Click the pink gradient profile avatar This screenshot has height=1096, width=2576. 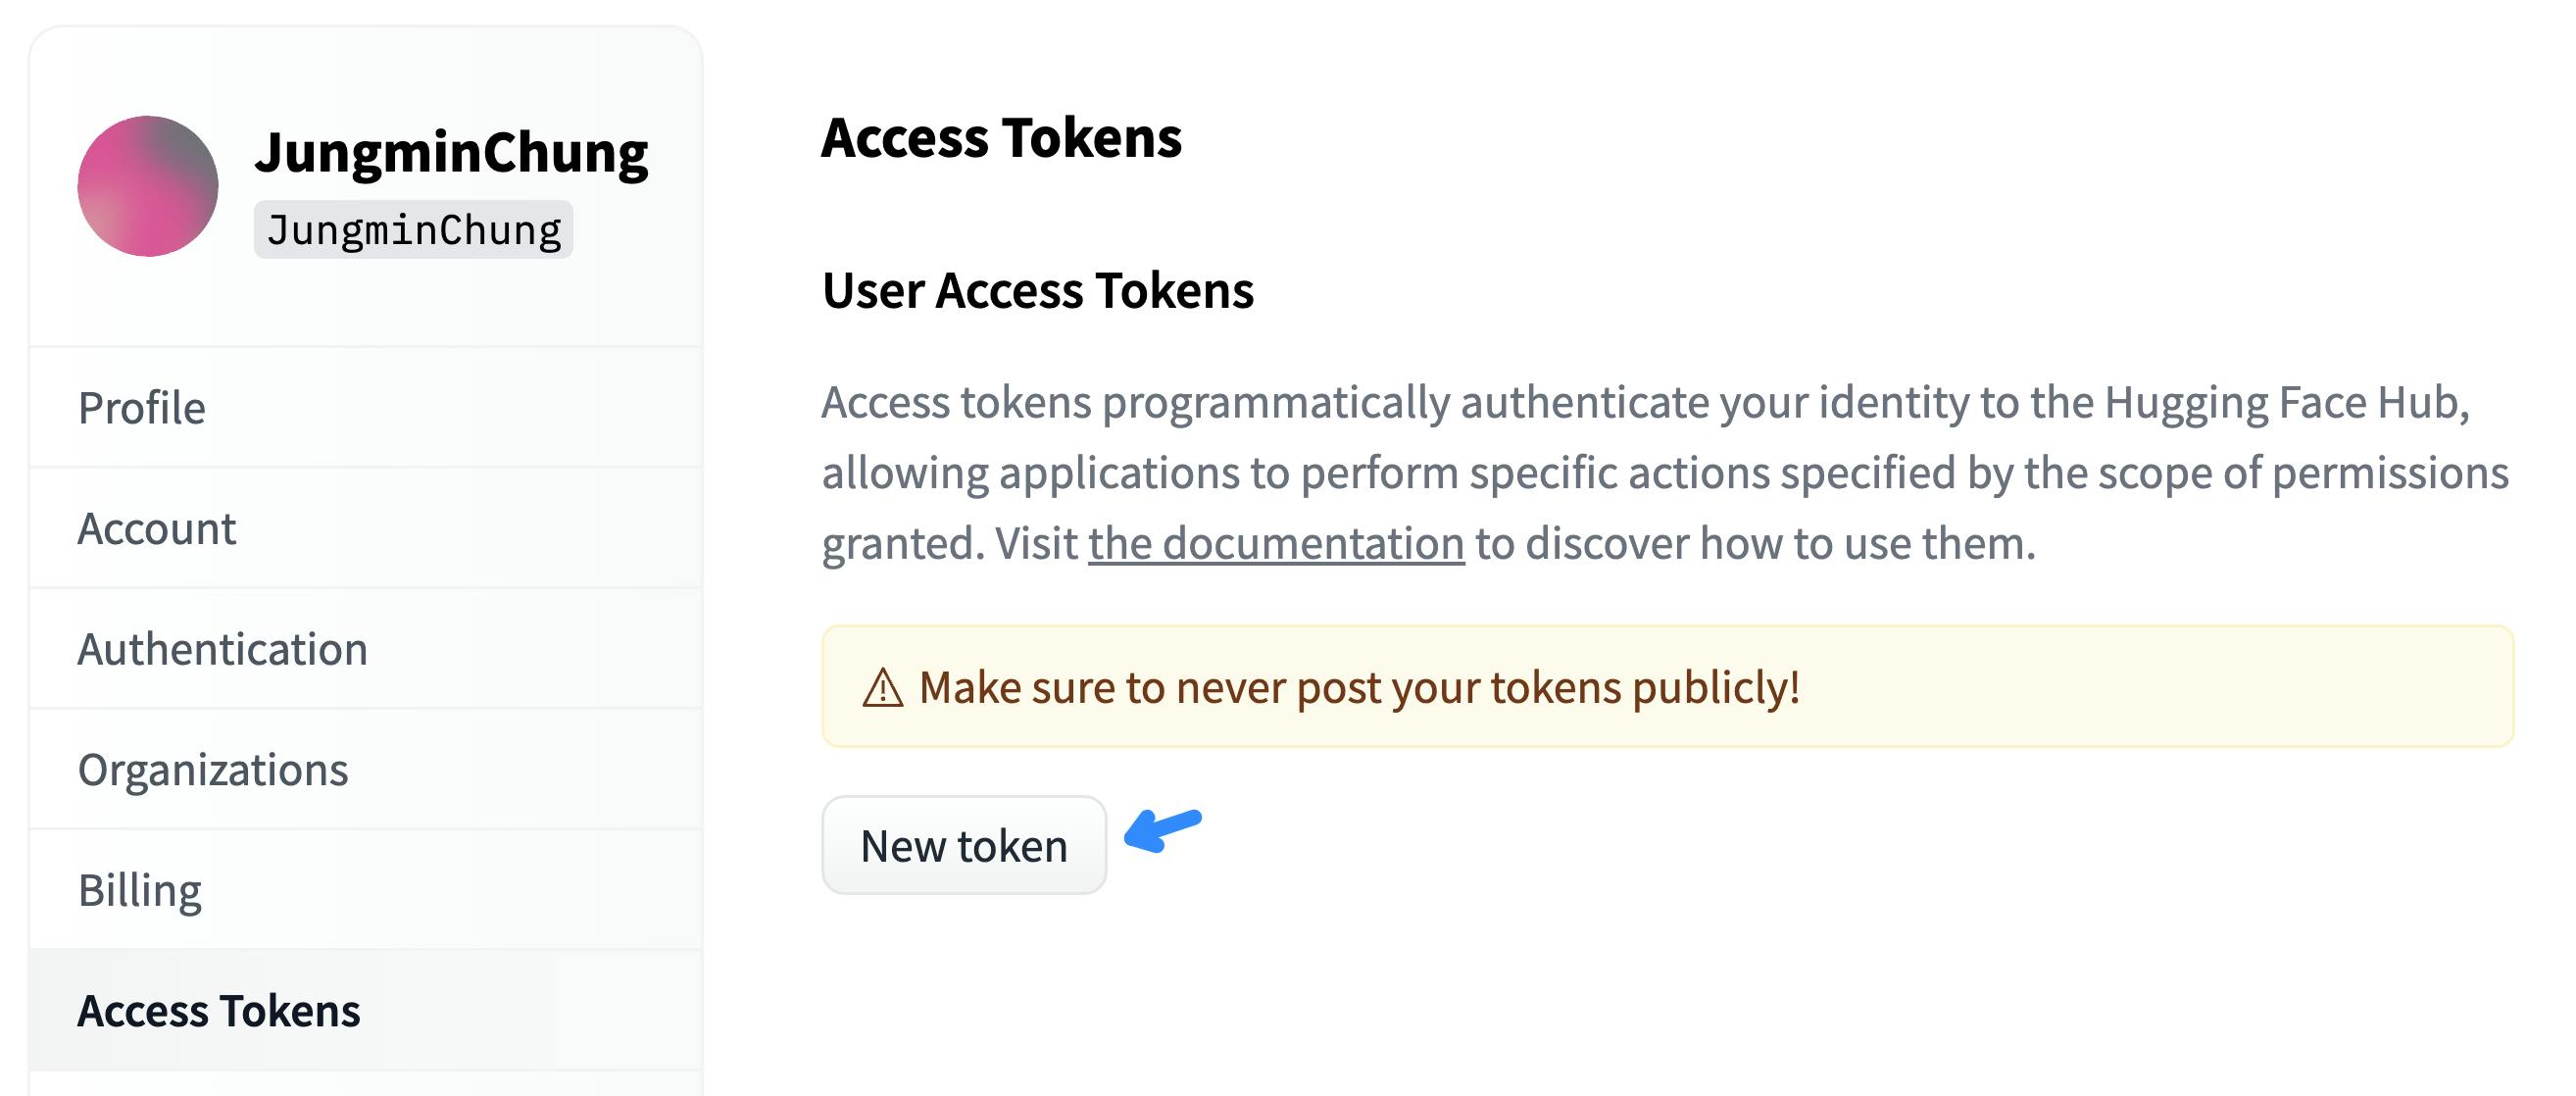point(148,186)
